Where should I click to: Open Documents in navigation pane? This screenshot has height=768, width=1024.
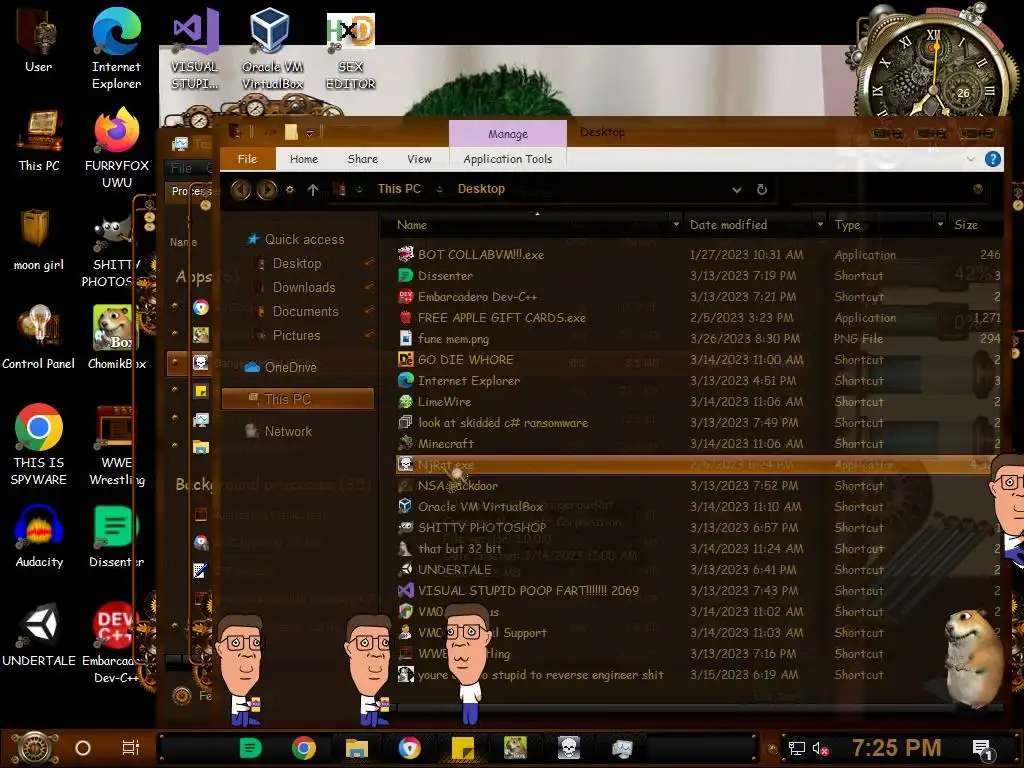tap(306, 312)
